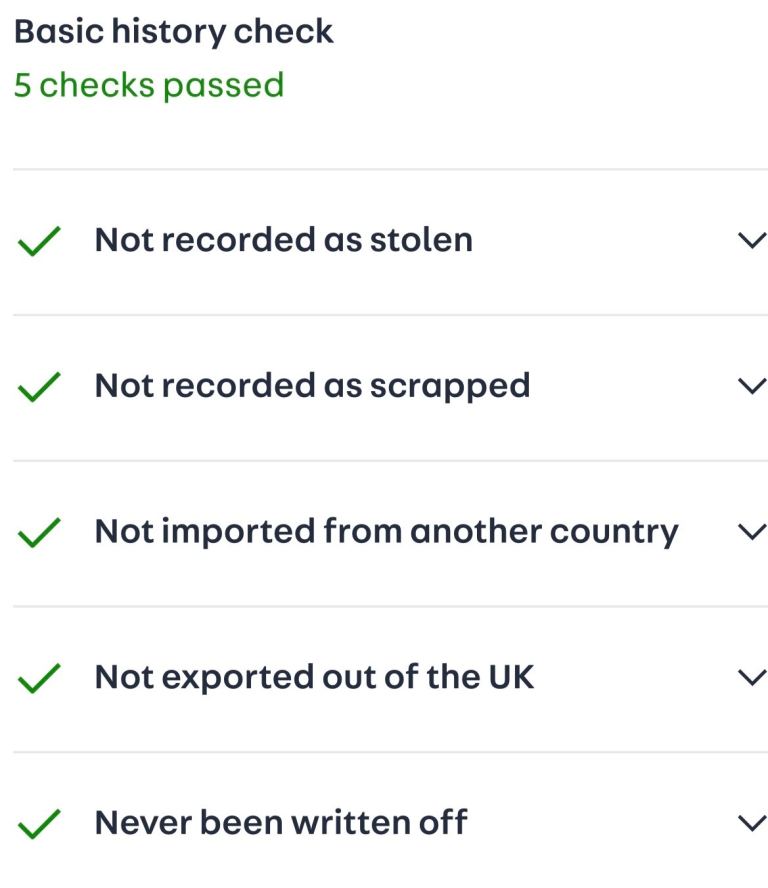This screenshot has width=768, height=888.
Task: Click the Basic history check heading
Action: click(x=173, y=32)
